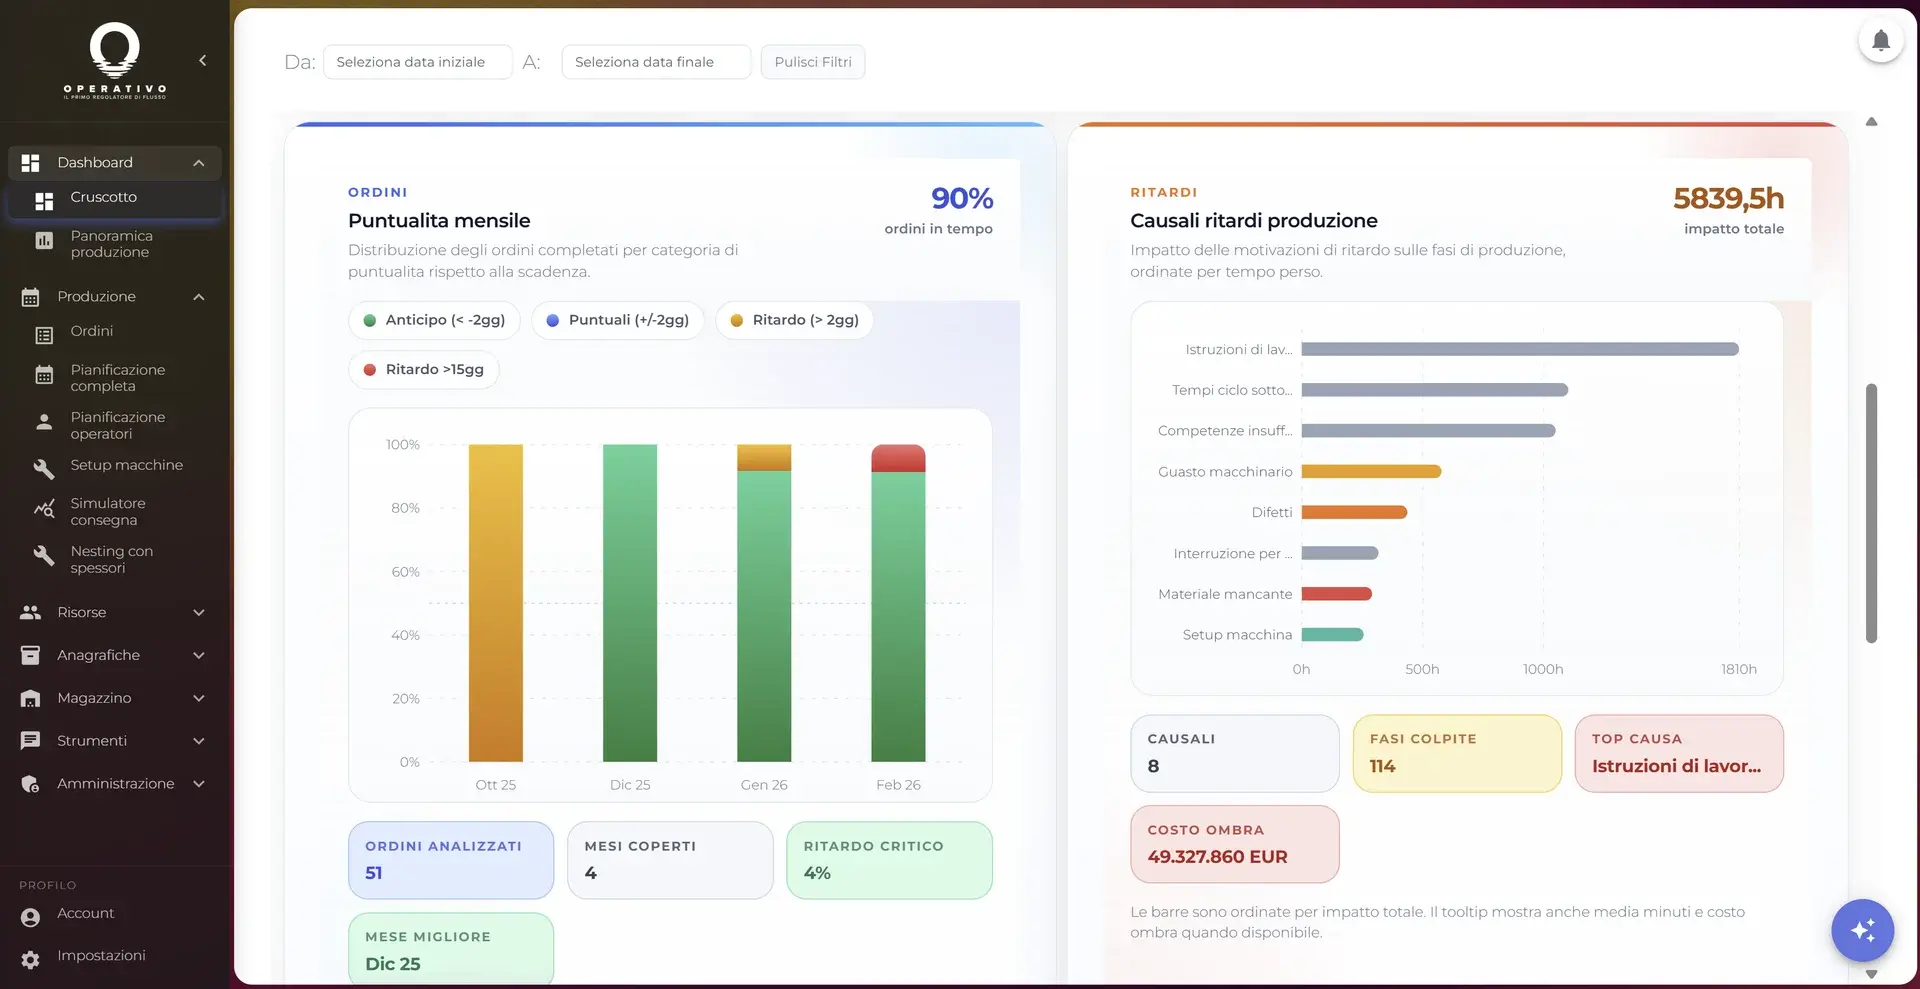Click the Ordini Analizzati card
Screen dimensions: 1920x989
click(451, 860)
